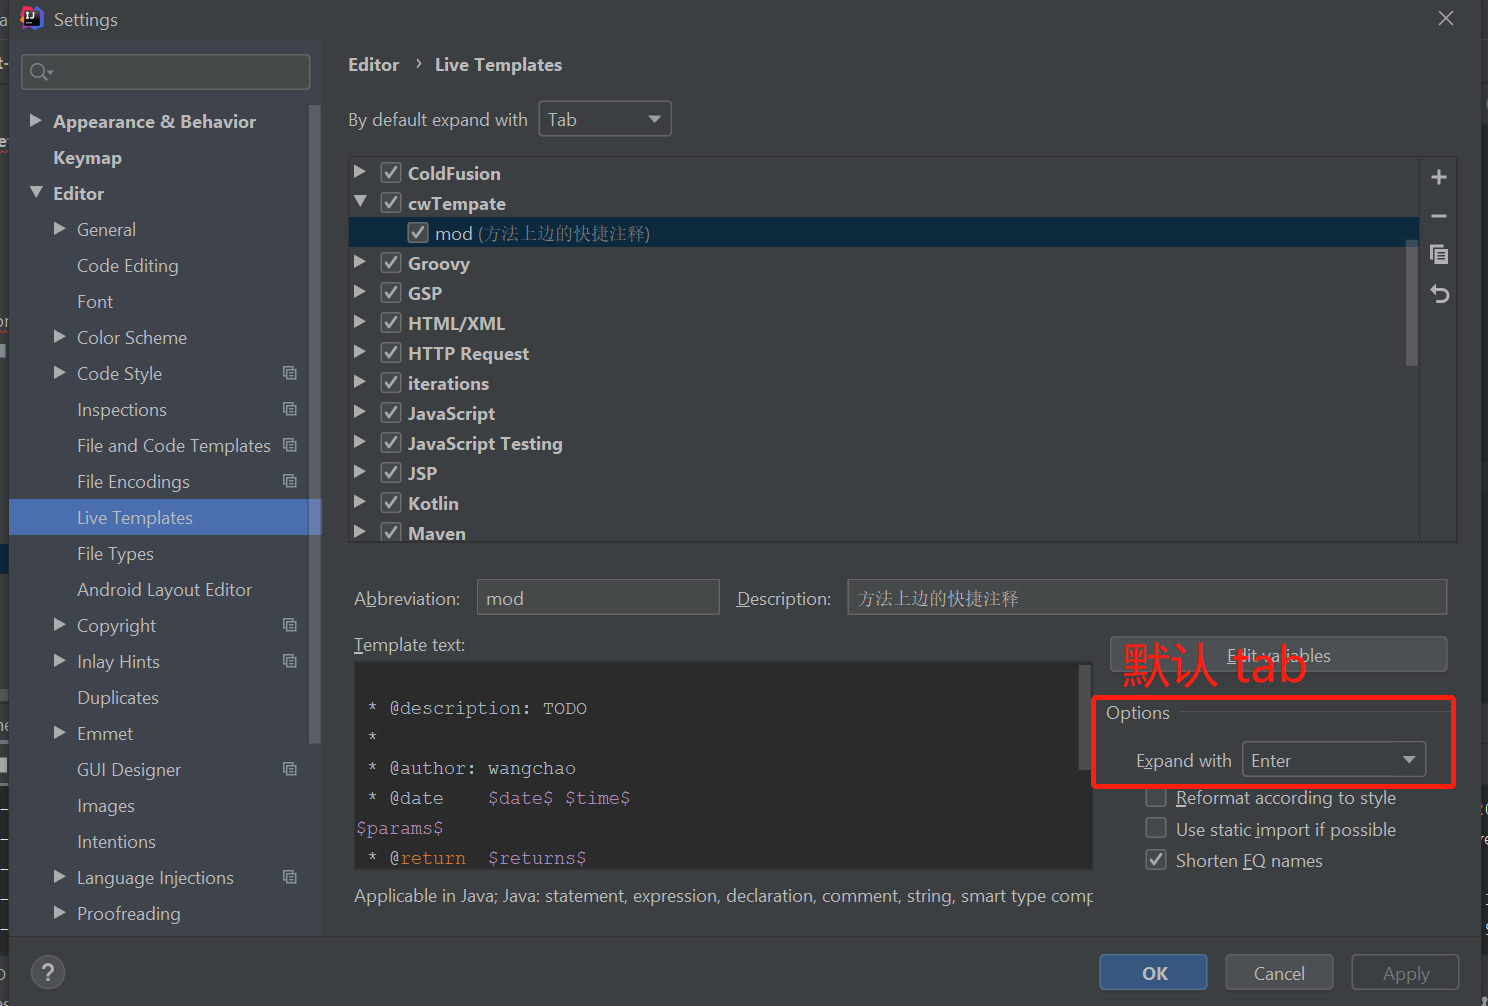Click the settings sidebar scrollbar

point(315,424)
